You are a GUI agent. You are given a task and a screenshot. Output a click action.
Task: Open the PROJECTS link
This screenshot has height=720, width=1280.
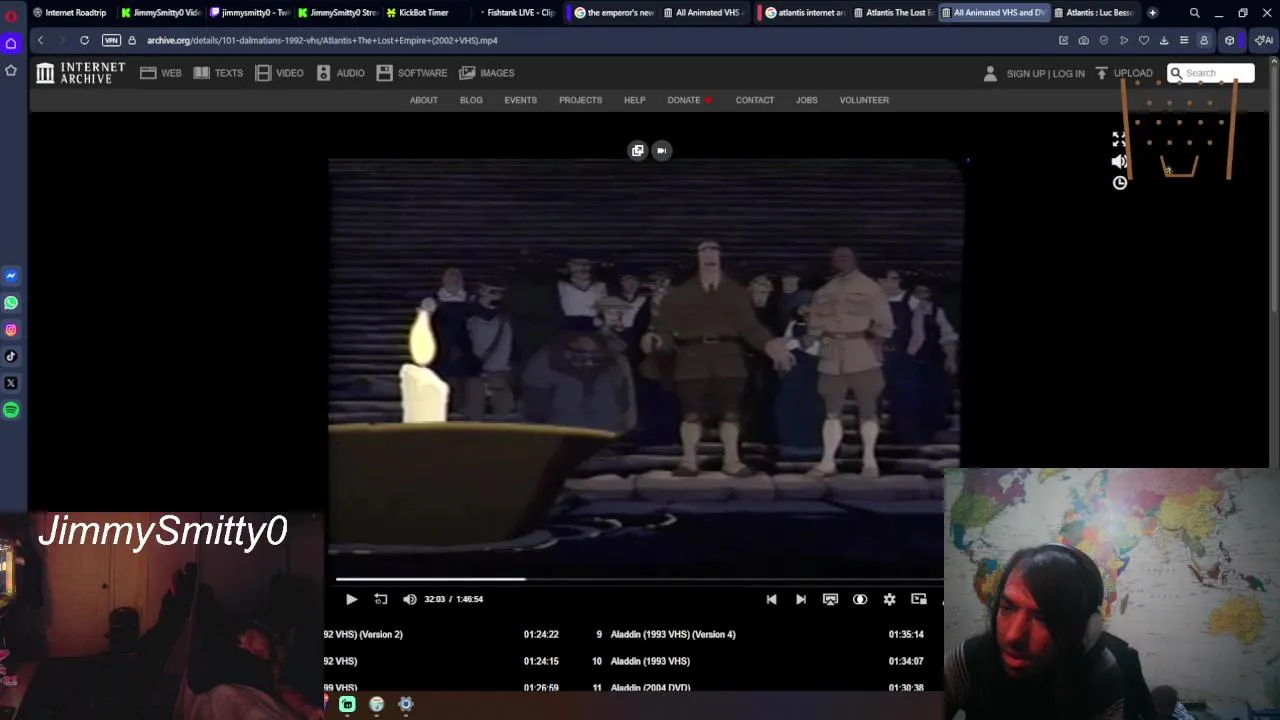click(580, 100)
